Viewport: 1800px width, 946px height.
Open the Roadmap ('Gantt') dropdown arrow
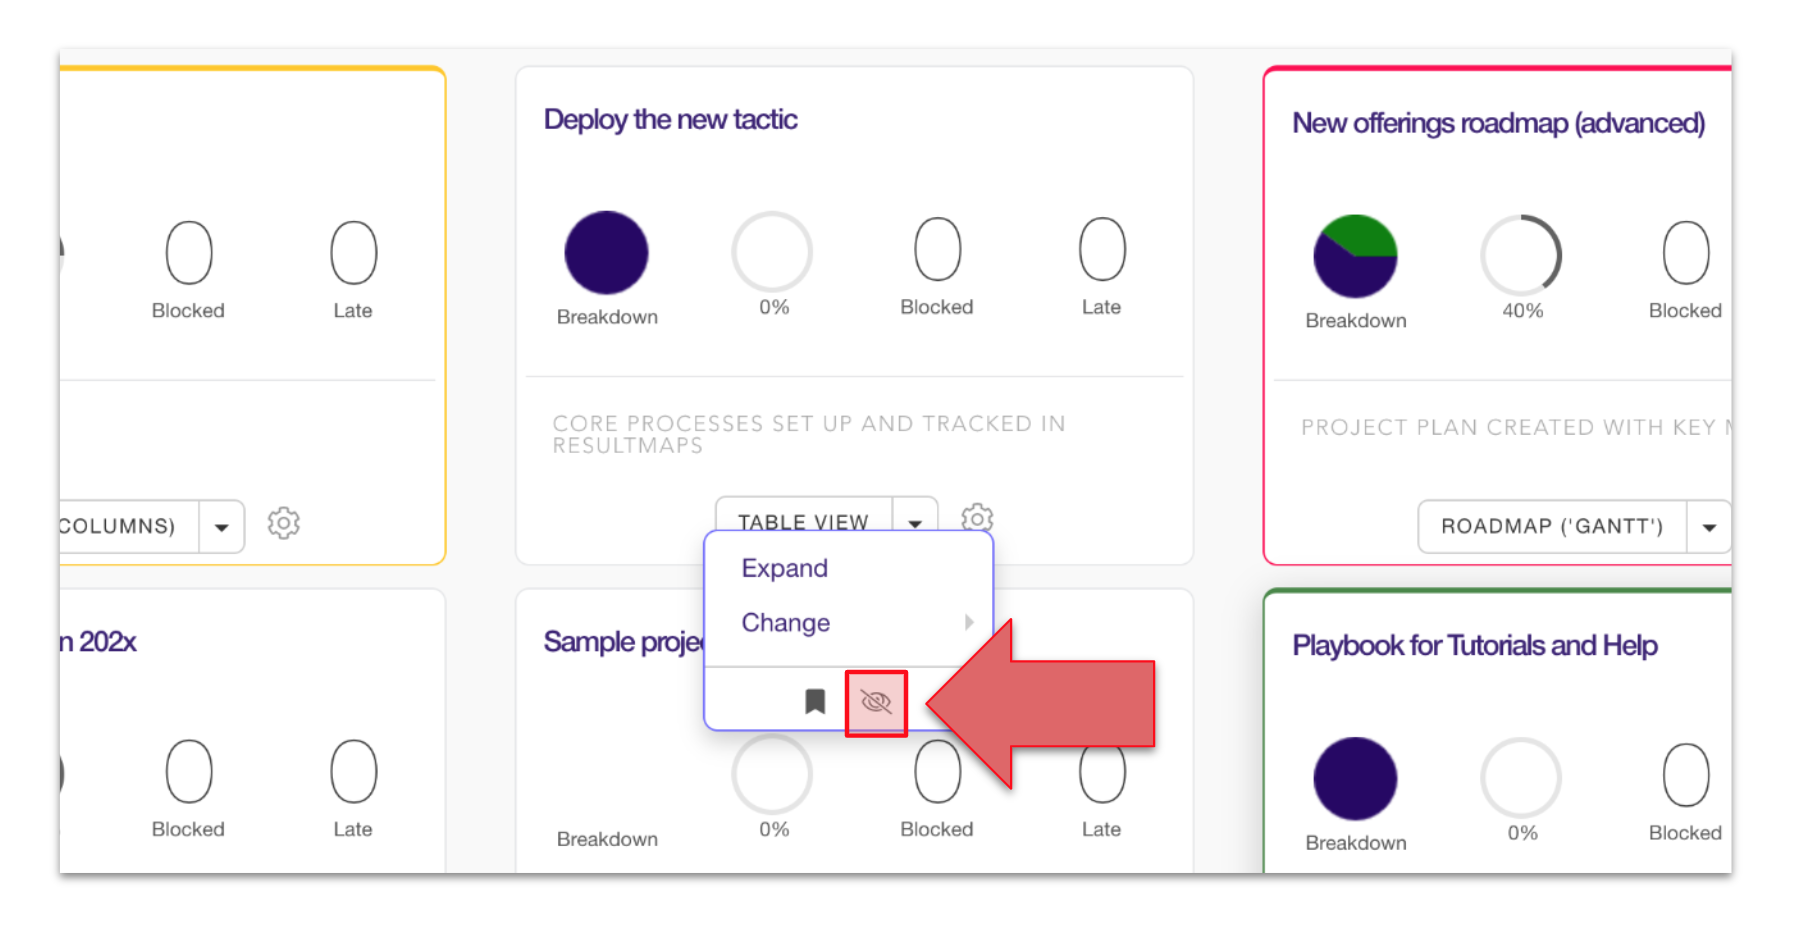pos(1709,527)
